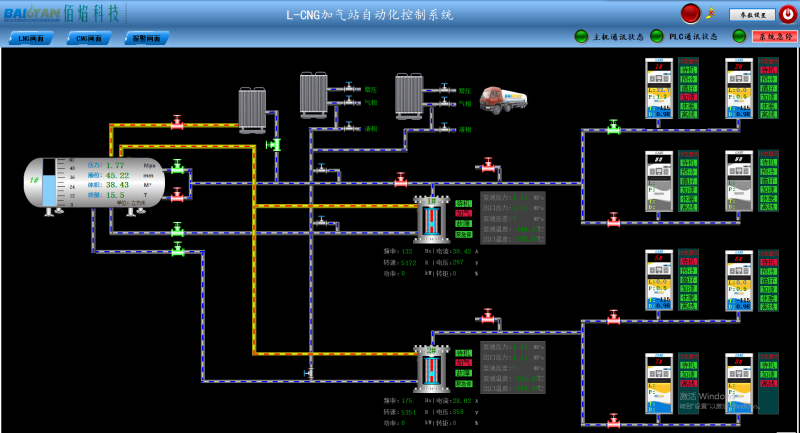800x433 pixels.
Task: Toggle the green valve above the dispenser line
Action: (x=613, y=127)
